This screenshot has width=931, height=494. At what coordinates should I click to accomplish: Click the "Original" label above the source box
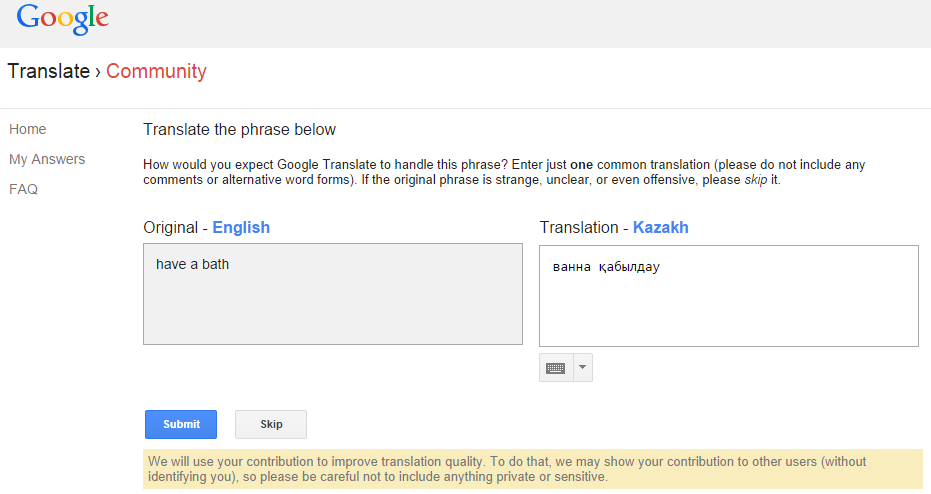point(170,227)
